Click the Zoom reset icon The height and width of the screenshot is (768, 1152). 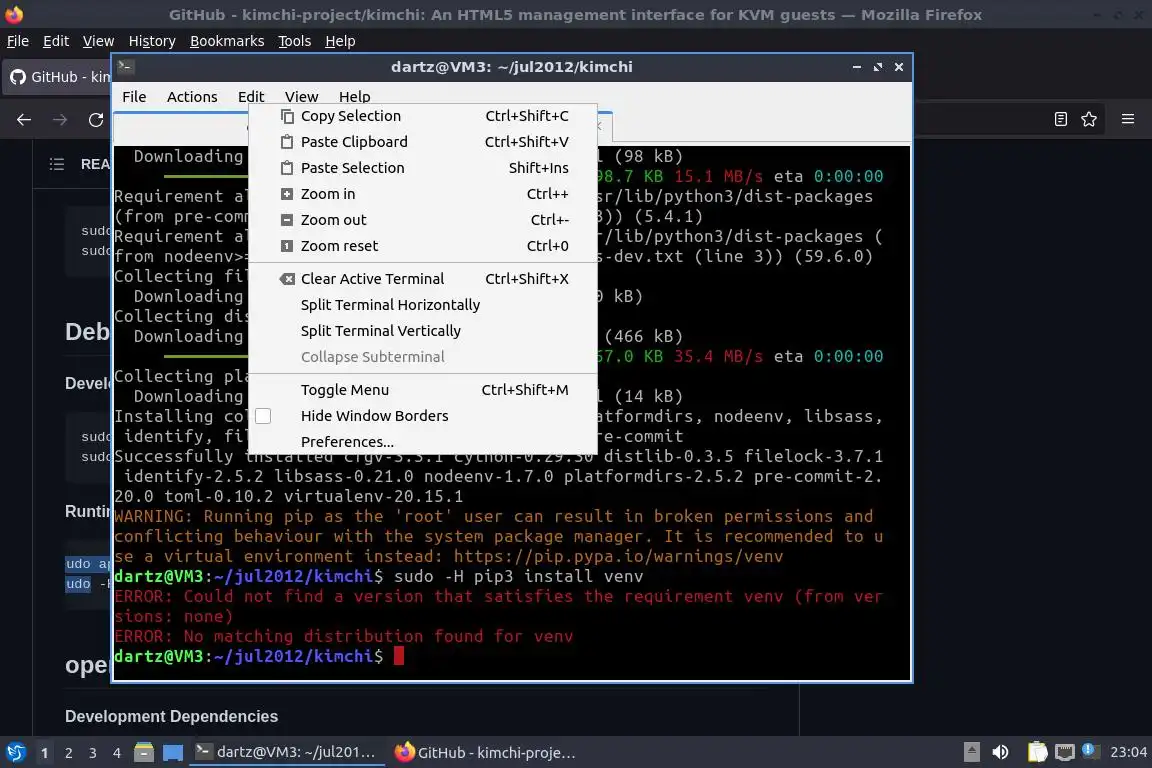click(287, 246)
